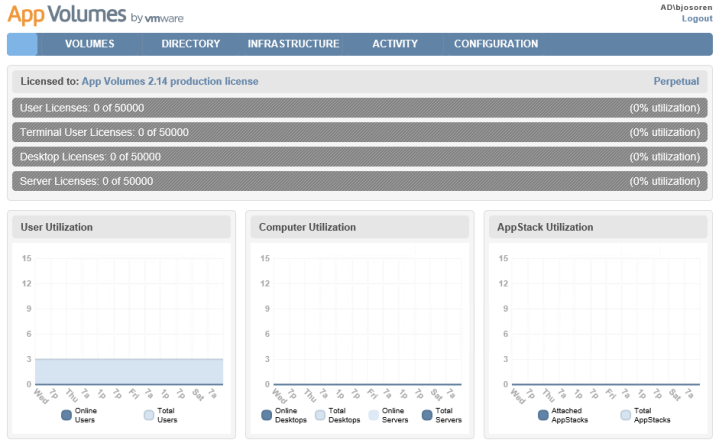Click the Logout link

(697, 19)
